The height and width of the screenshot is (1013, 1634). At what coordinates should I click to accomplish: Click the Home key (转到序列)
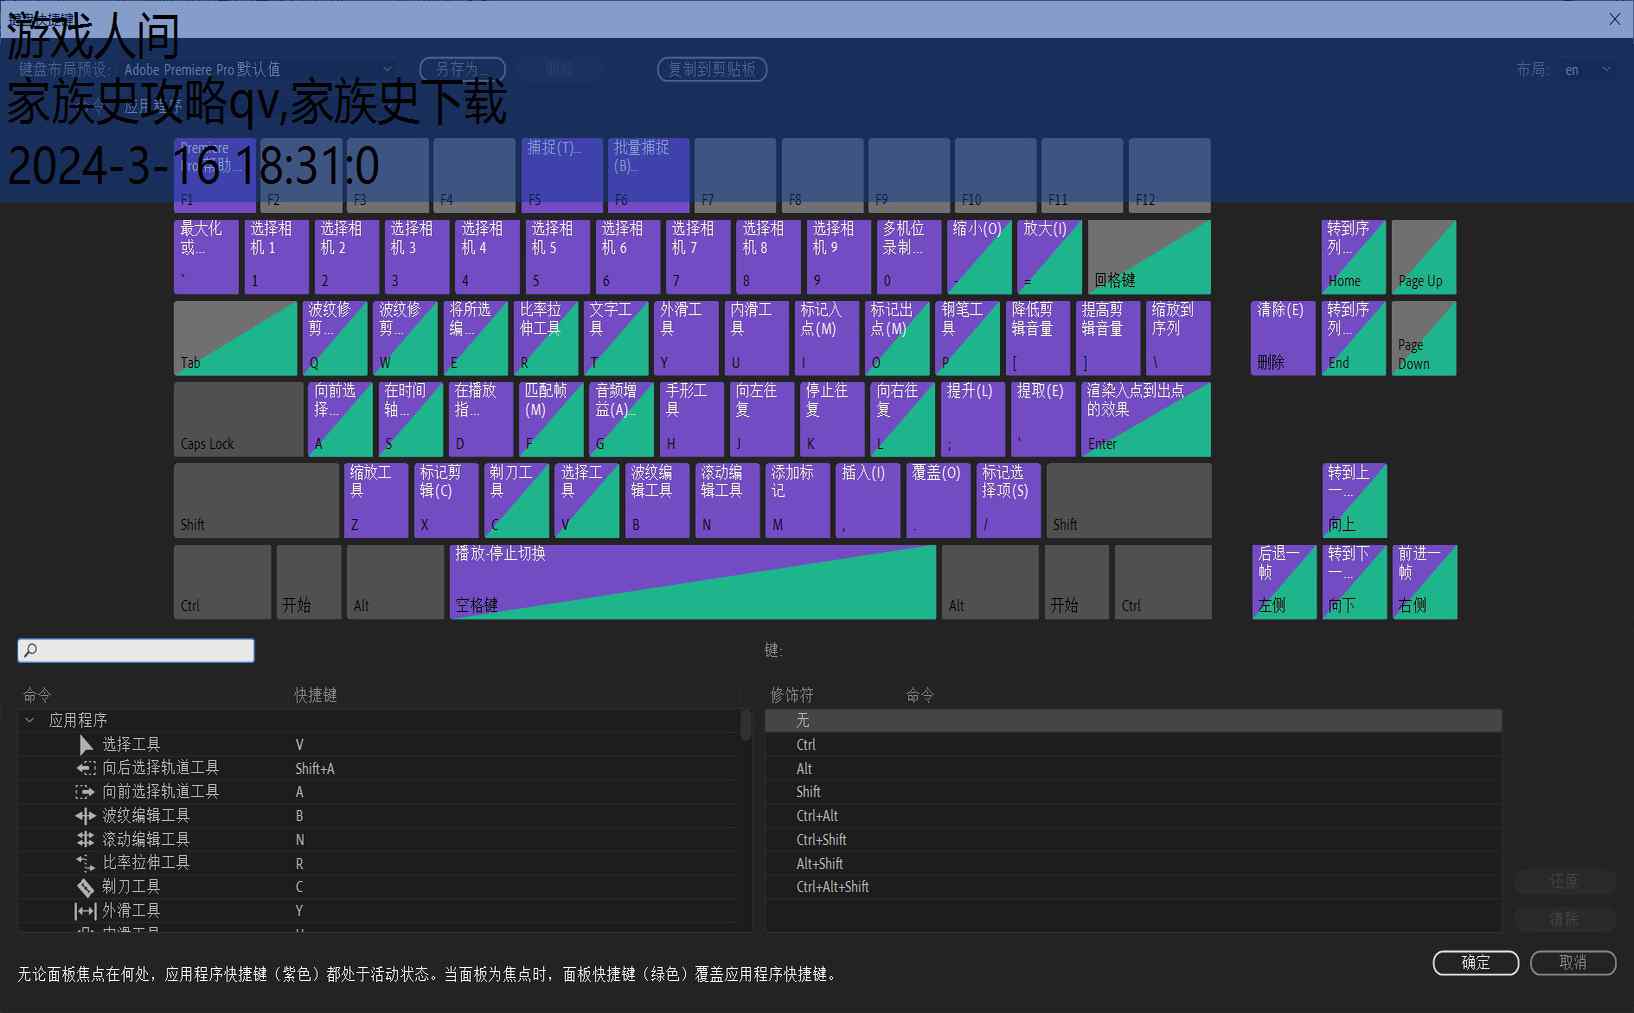click(x=1355, y=257)
